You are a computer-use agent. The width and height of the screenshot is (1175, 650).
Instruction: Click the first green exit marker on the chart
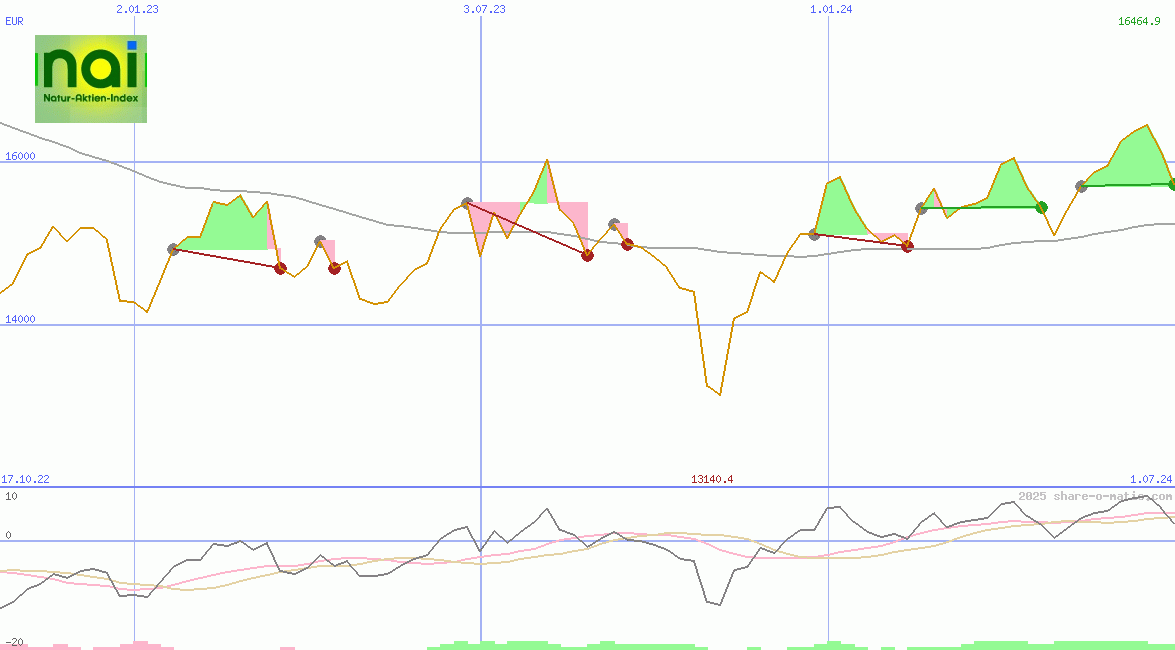tap(1041, 207)
